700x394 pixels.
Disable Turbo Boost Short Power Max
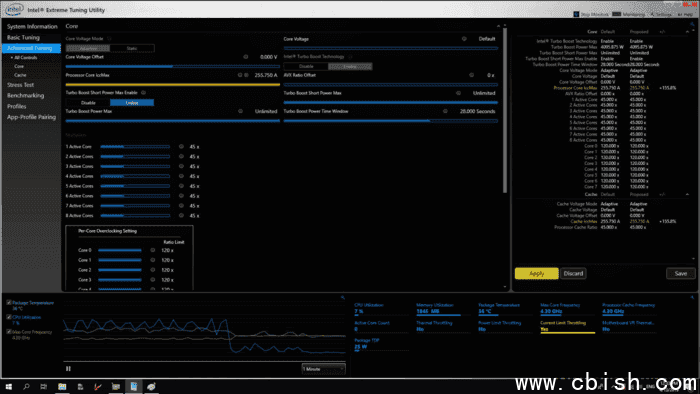point(88,103)
